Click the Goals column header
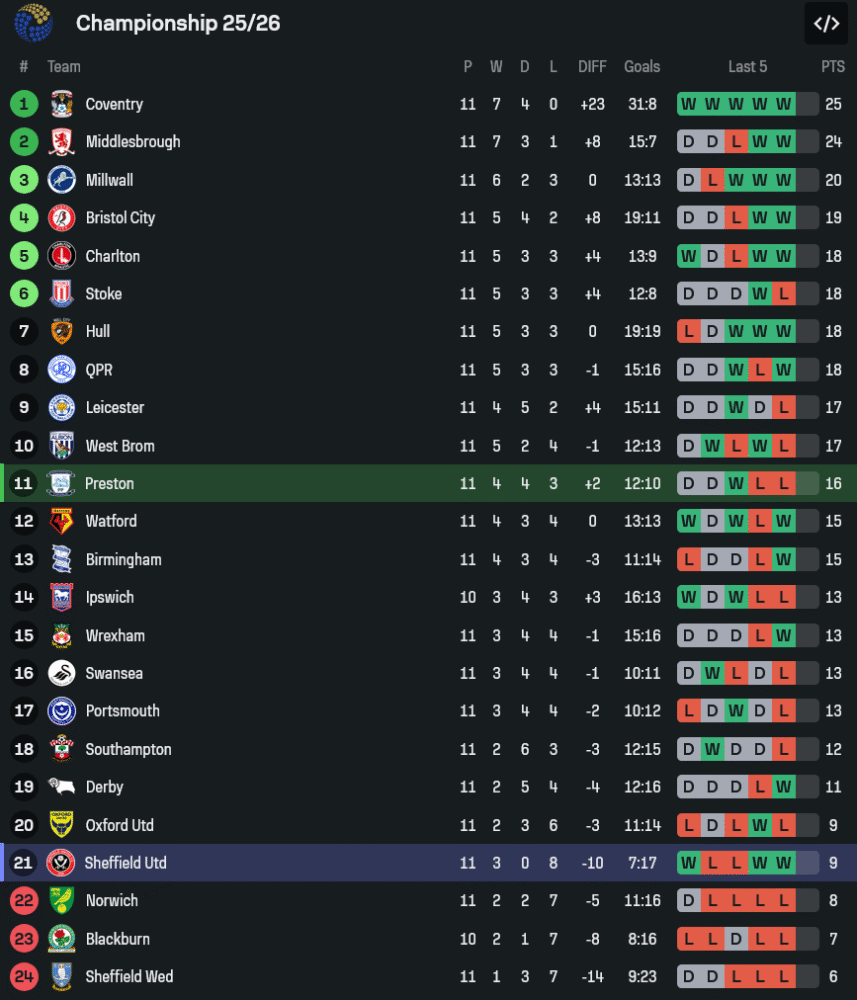 click(642, 67)
